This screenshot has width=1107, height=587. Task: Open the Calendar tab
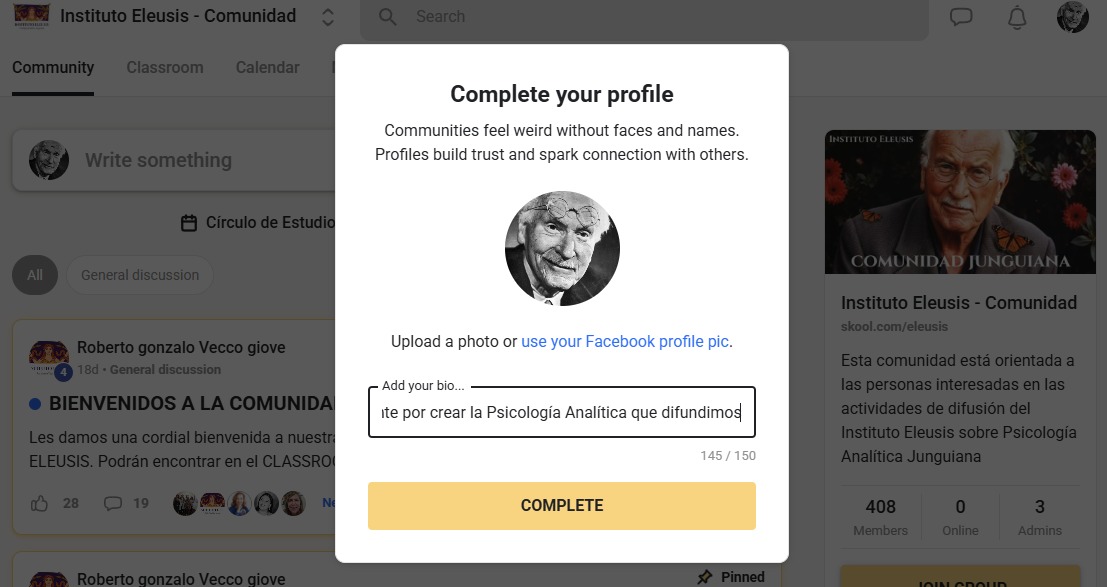[267, 68]
